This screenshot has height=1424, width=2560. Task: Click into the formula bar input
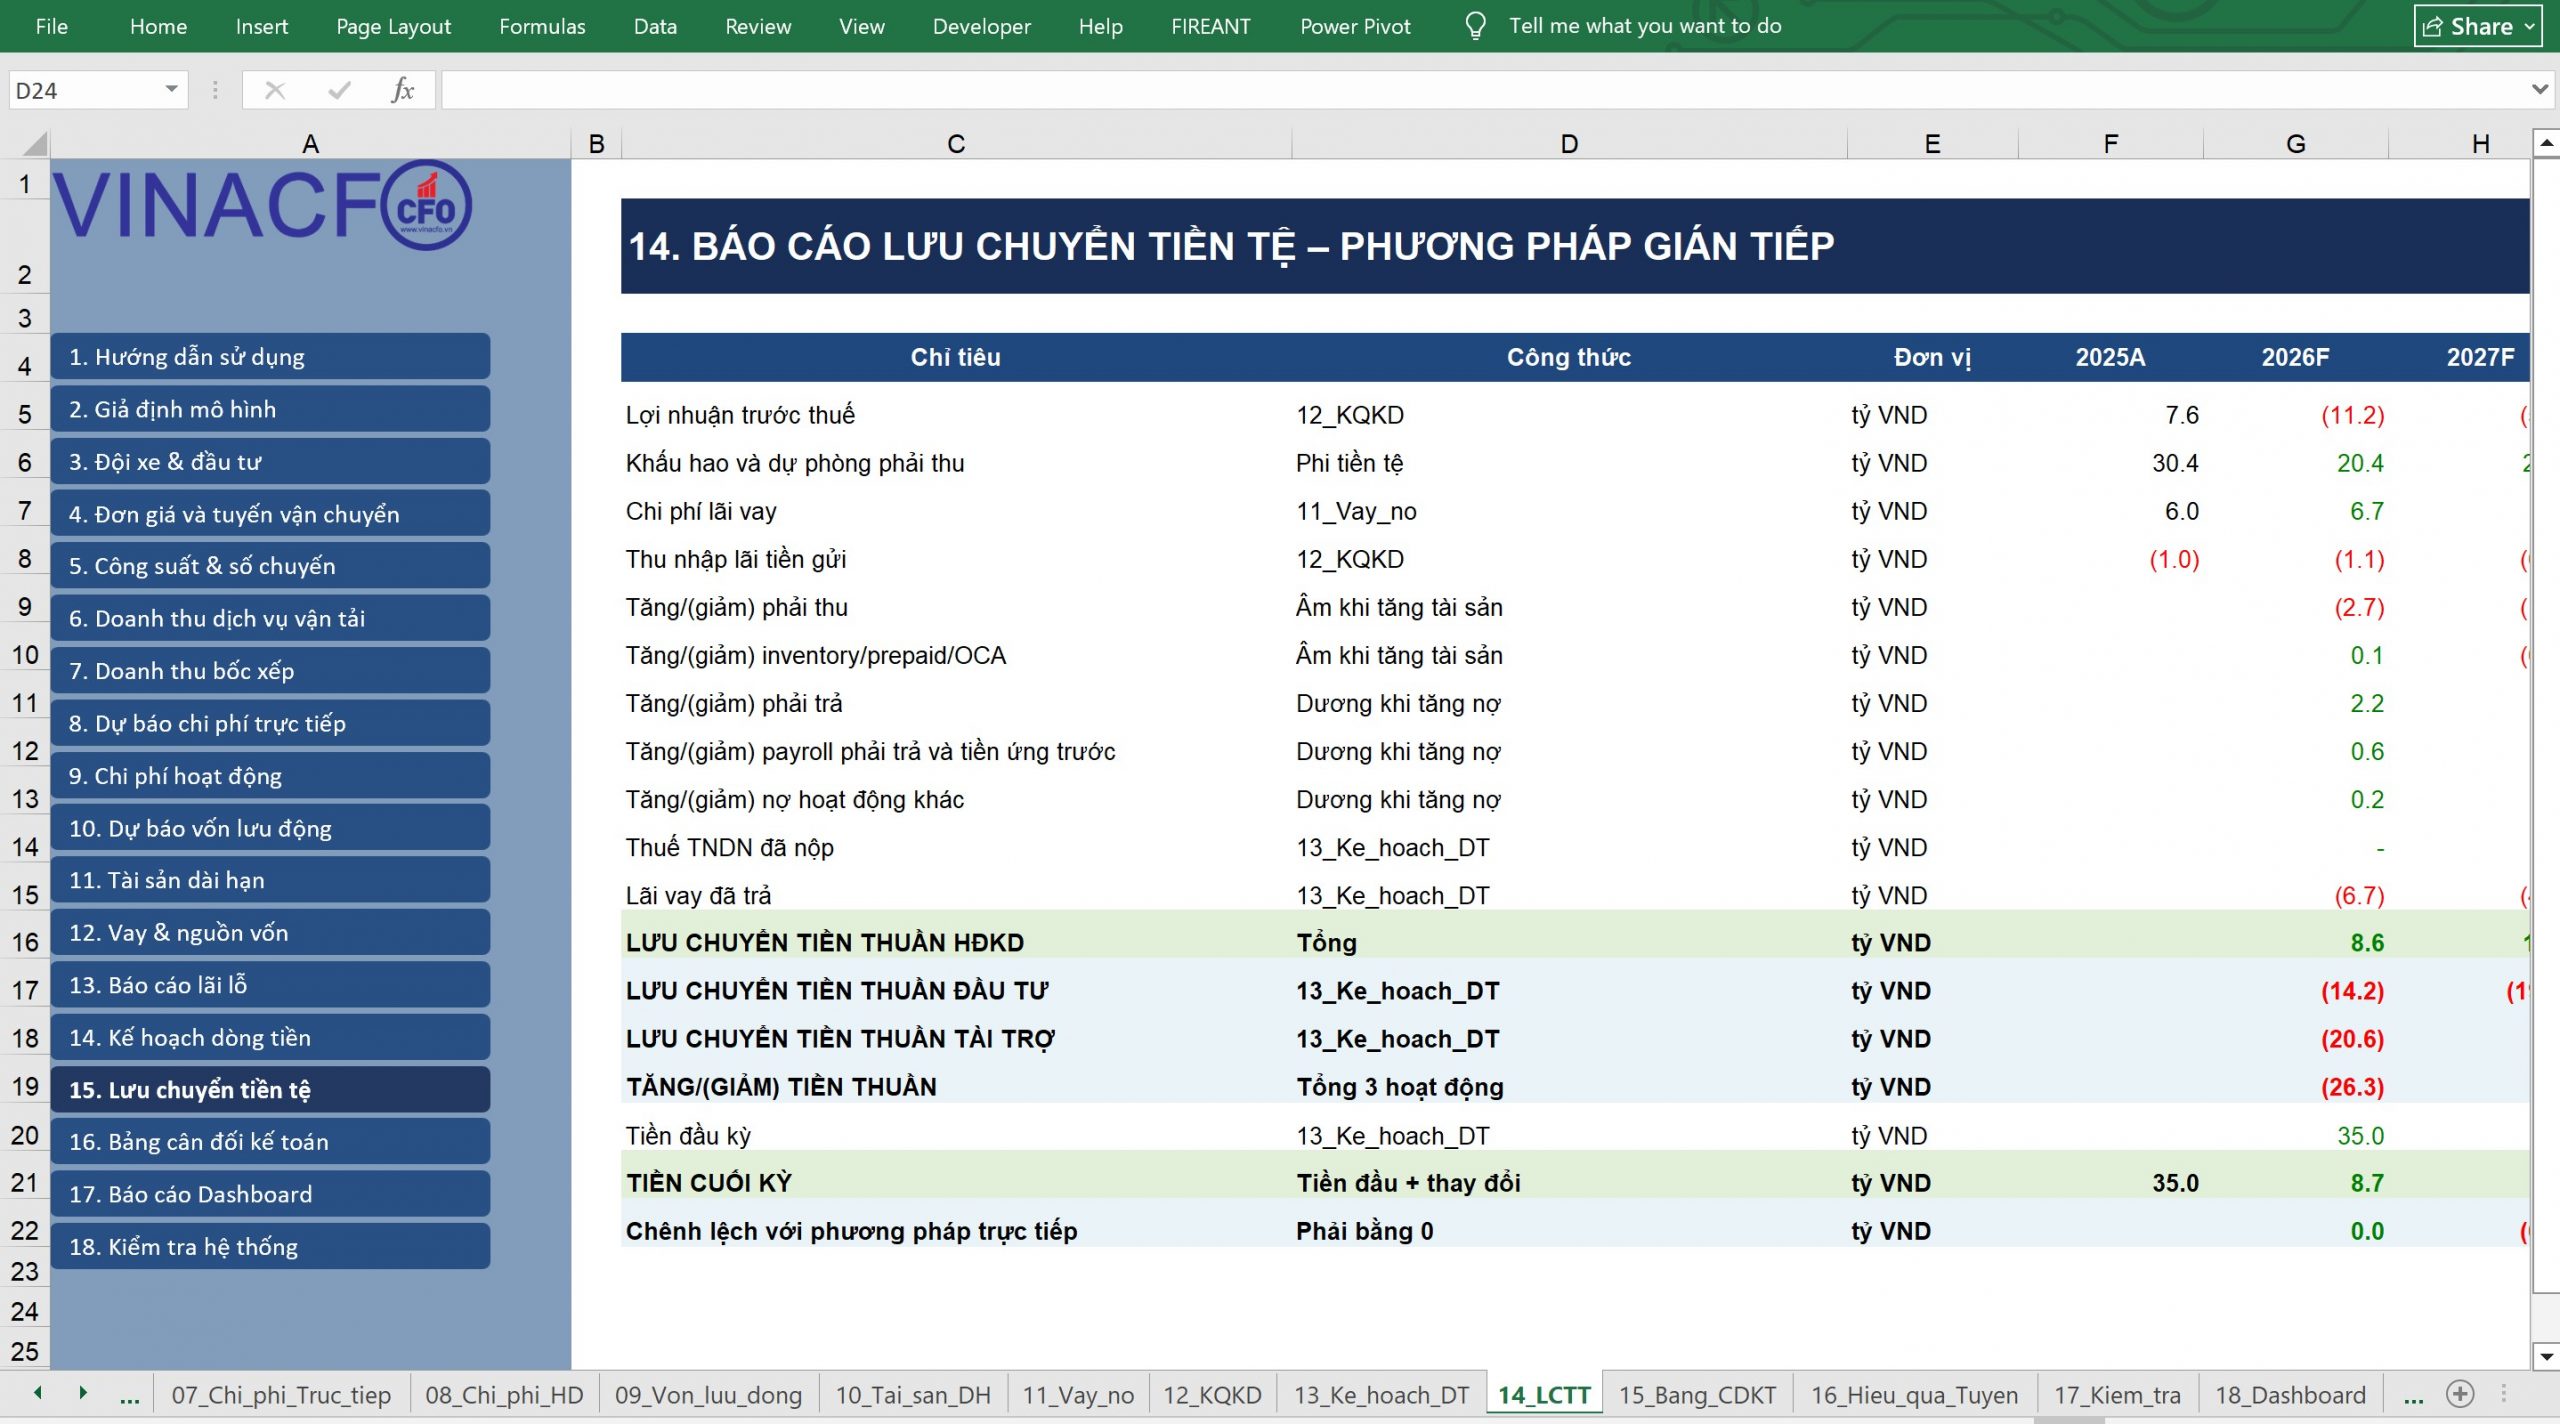click(x=1485, y=90)
